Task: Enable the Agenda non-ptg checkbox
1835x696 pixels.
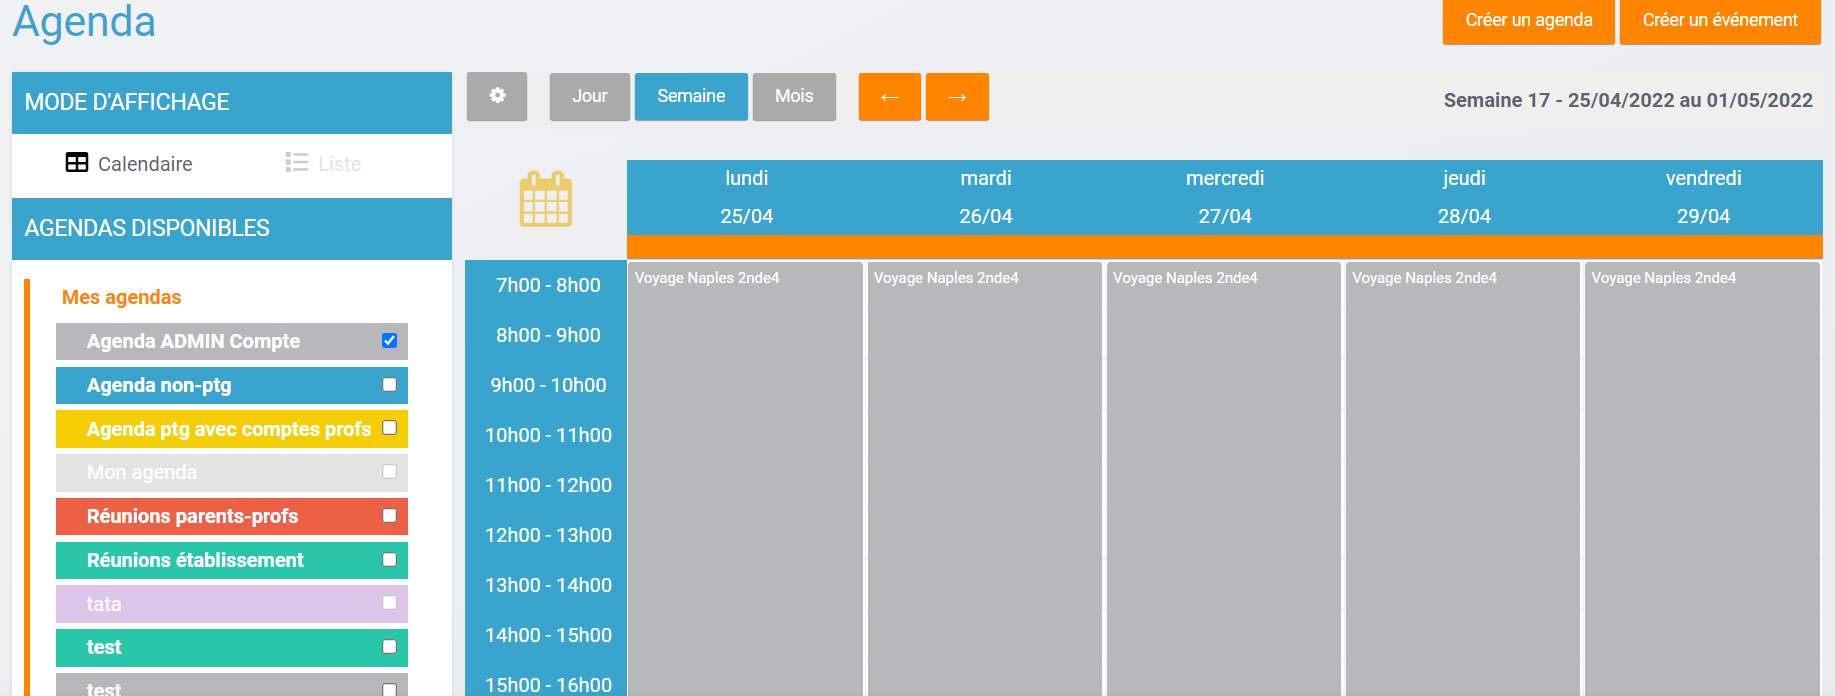Action: (389, 385)
